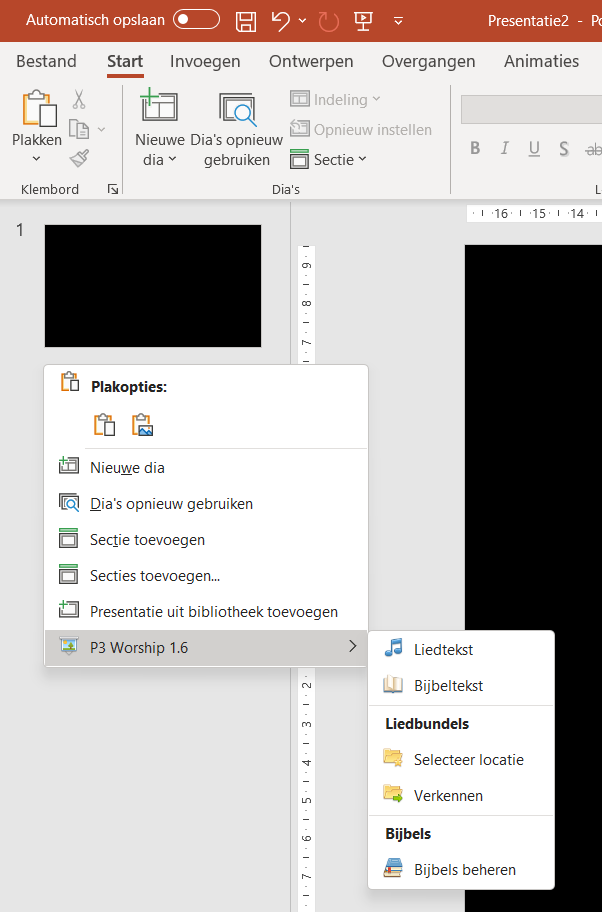Click Start slideshow from beginning icon

coord(363,20)
